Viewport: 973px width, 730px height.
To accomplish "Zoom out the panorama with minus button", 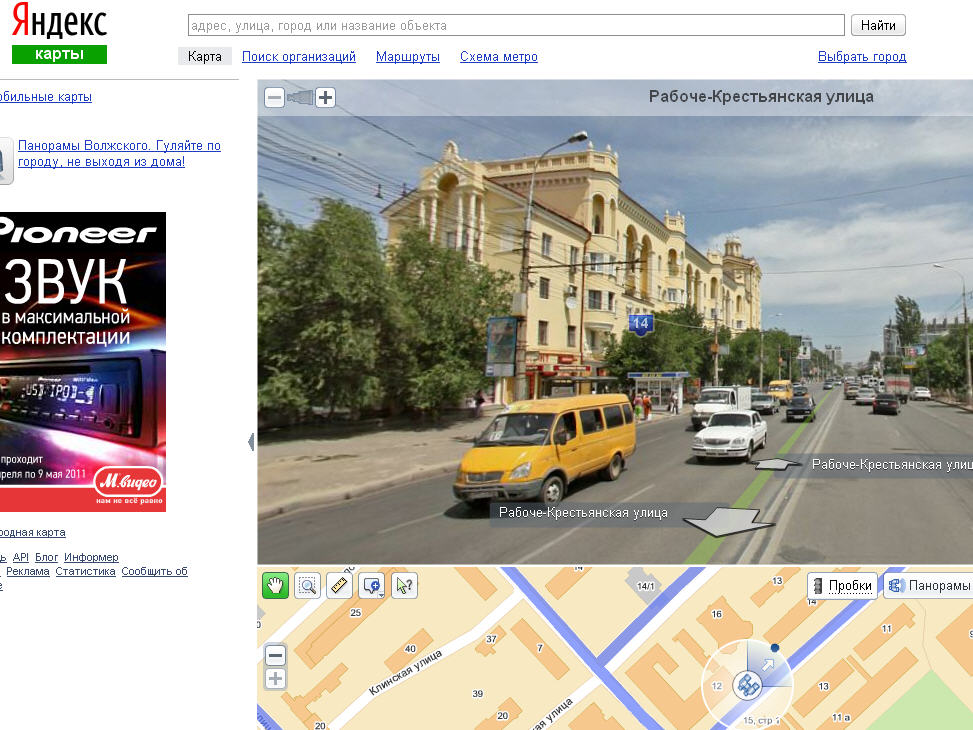I will point(274,97).
